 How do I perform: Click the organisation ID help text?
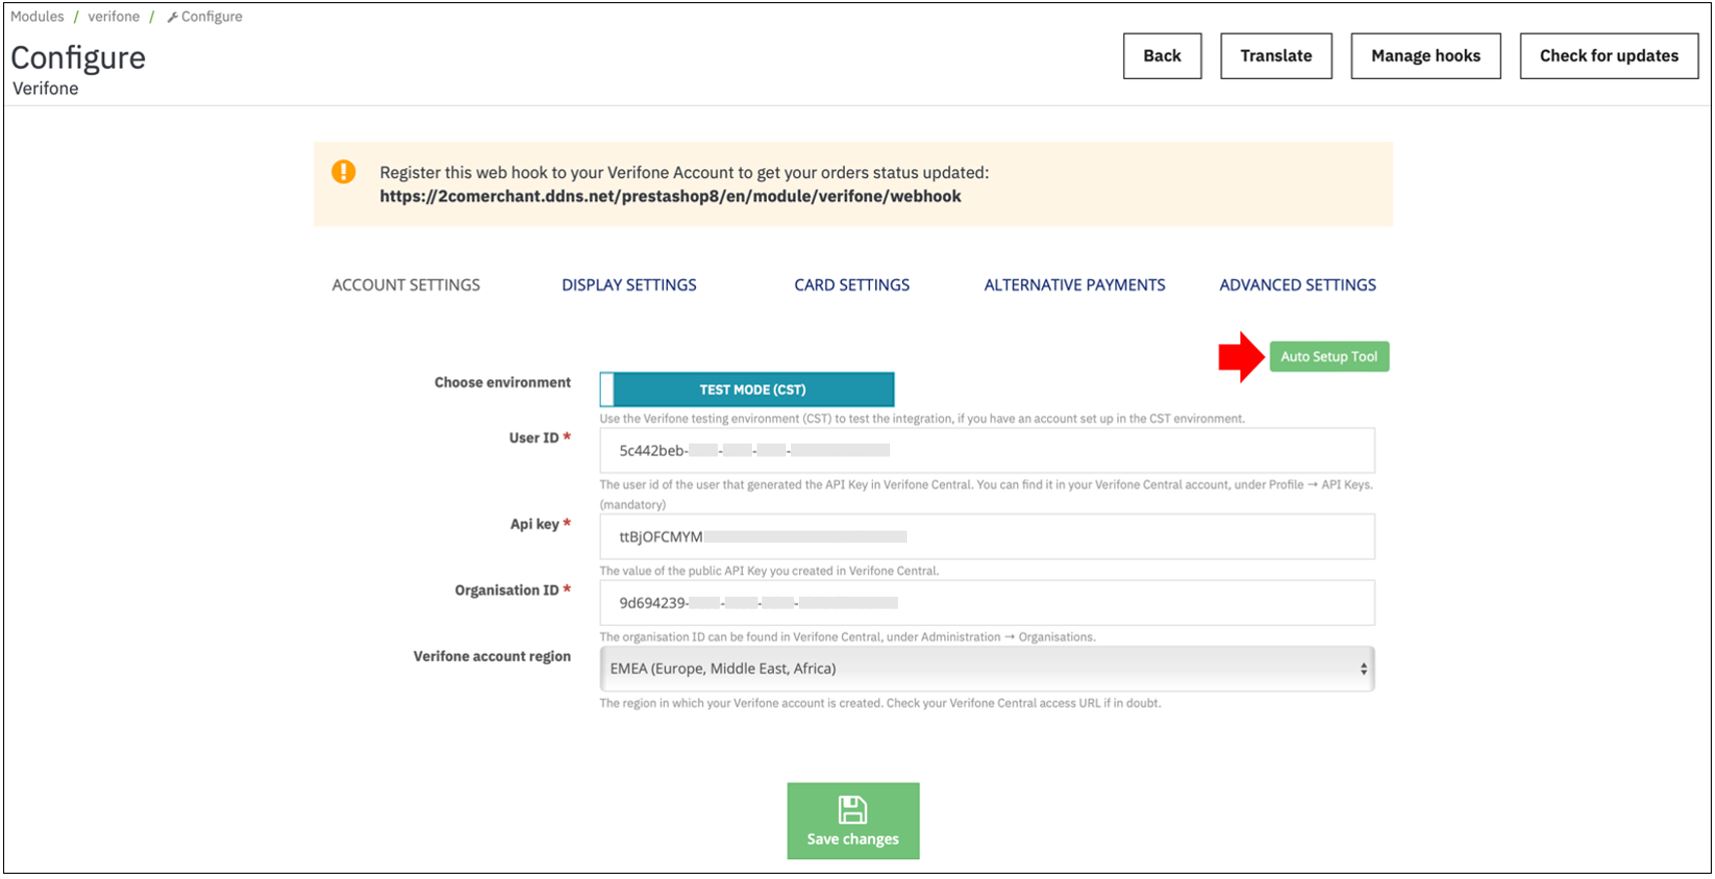tap(847, 638)
